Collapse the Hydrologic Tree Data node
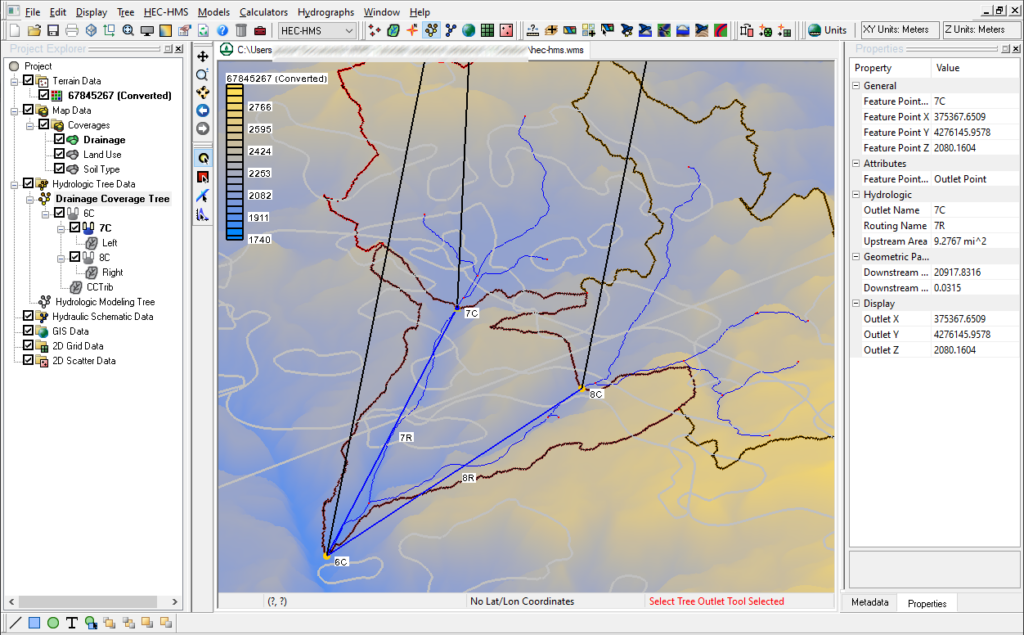 (14, 185)
